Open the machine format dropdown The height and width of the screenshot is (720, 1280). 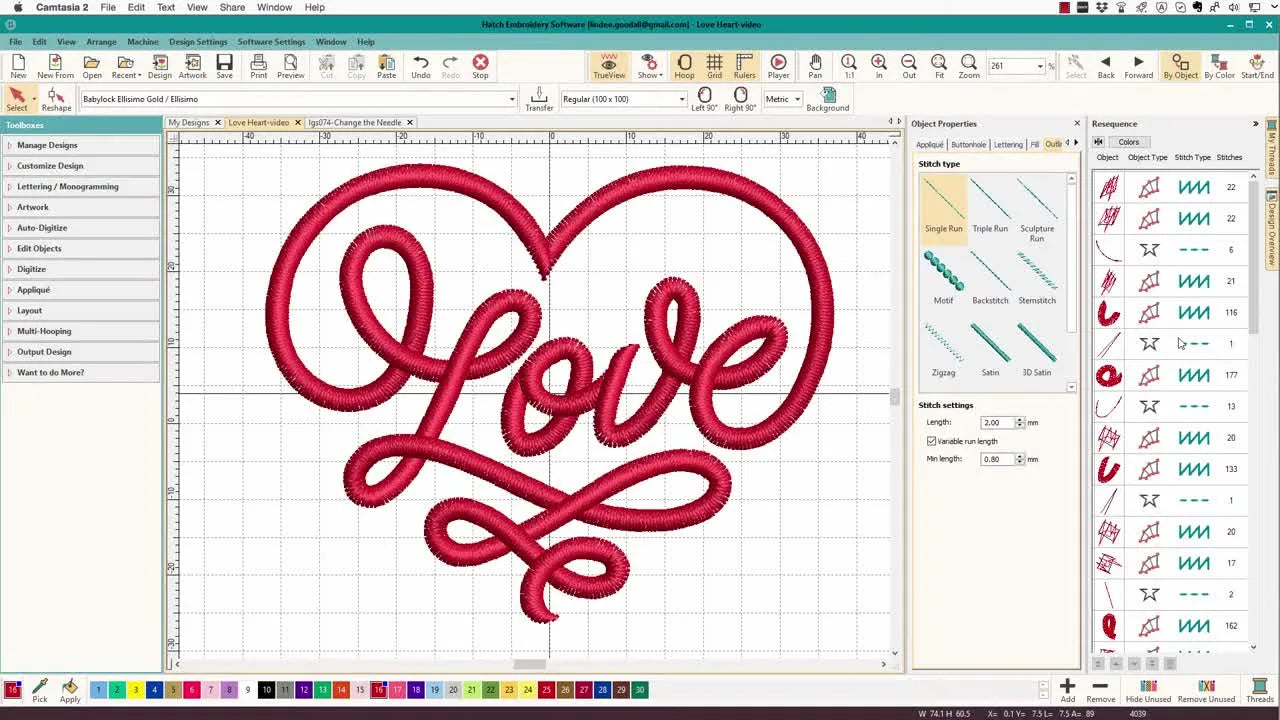pos(512,99)
